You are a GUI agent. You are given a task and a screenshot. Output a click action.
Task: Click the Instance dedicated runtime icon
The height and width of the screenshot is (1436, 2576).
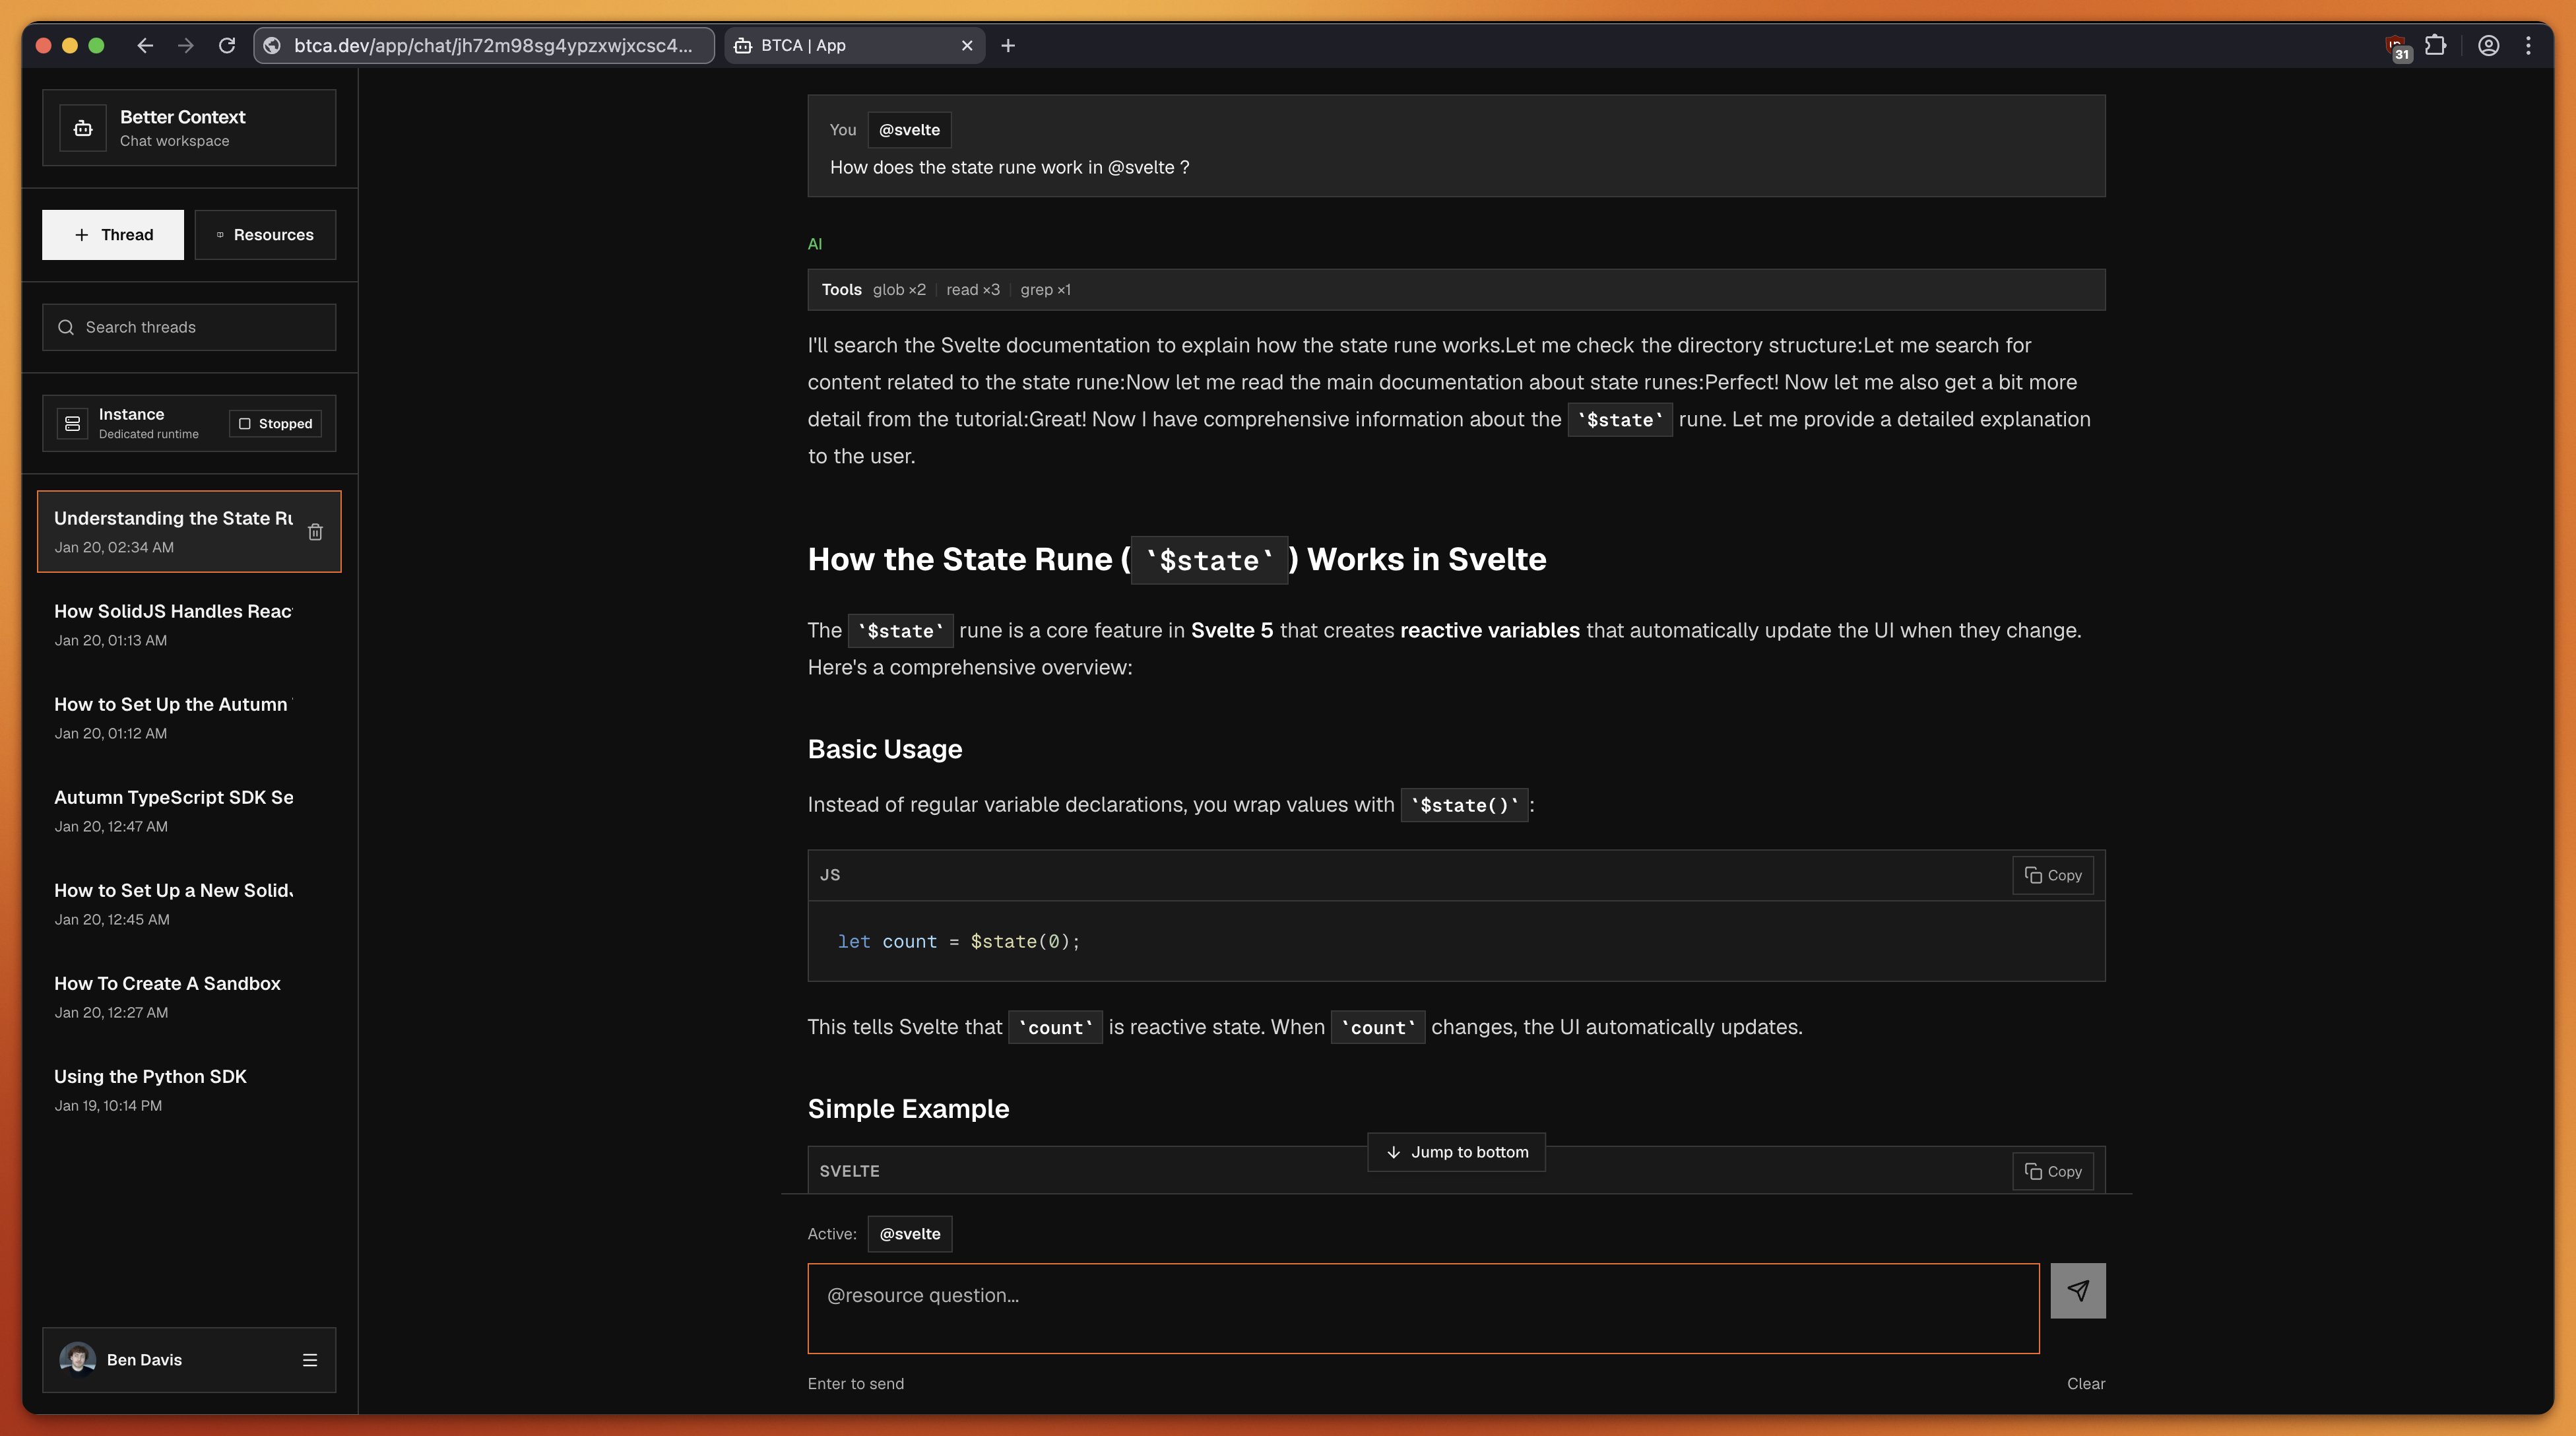72,423
